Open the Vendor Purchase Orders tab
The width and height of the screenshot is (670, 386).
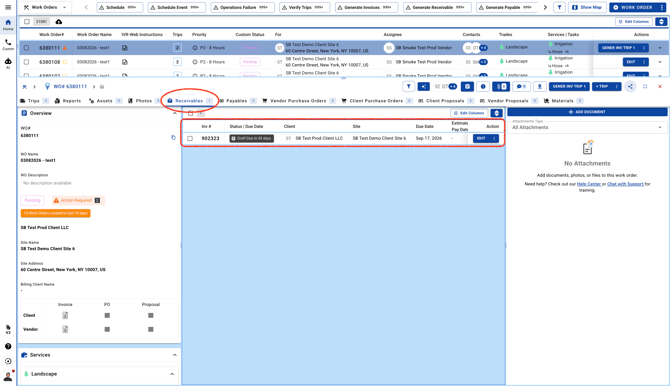point(299,101)
